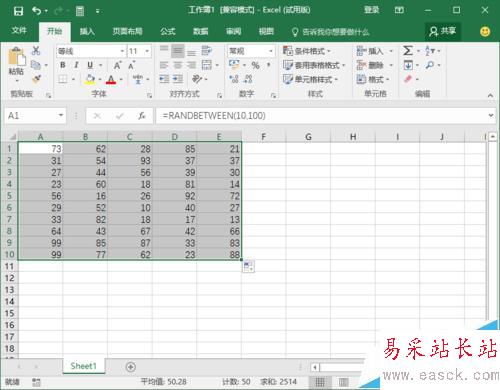The image size is (500, 390).
Task: Click the Orientation text angle icon
Action: [197, 79]
